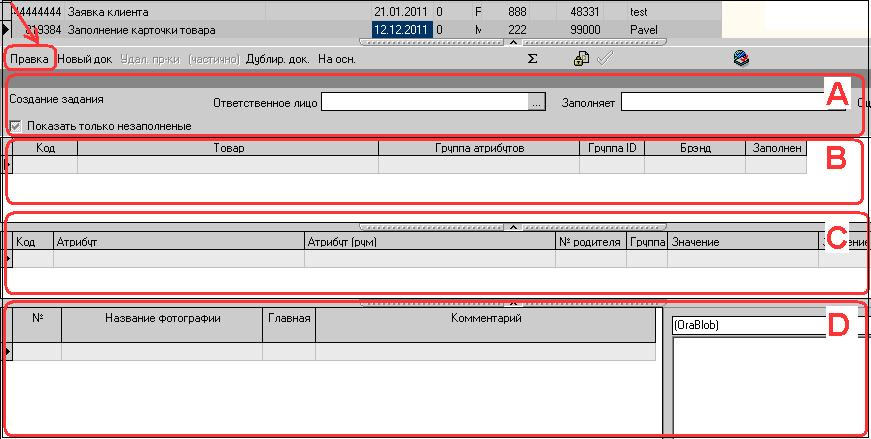Click the Комментарий column header
This screenshot has width=871, height=439.
[486, 325]
